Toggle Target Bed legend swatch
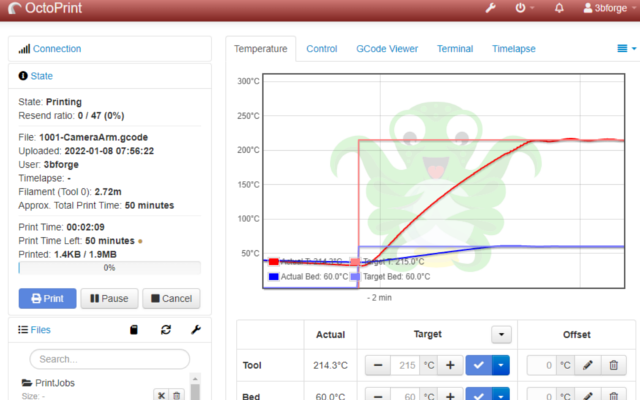 click(356, 277)
